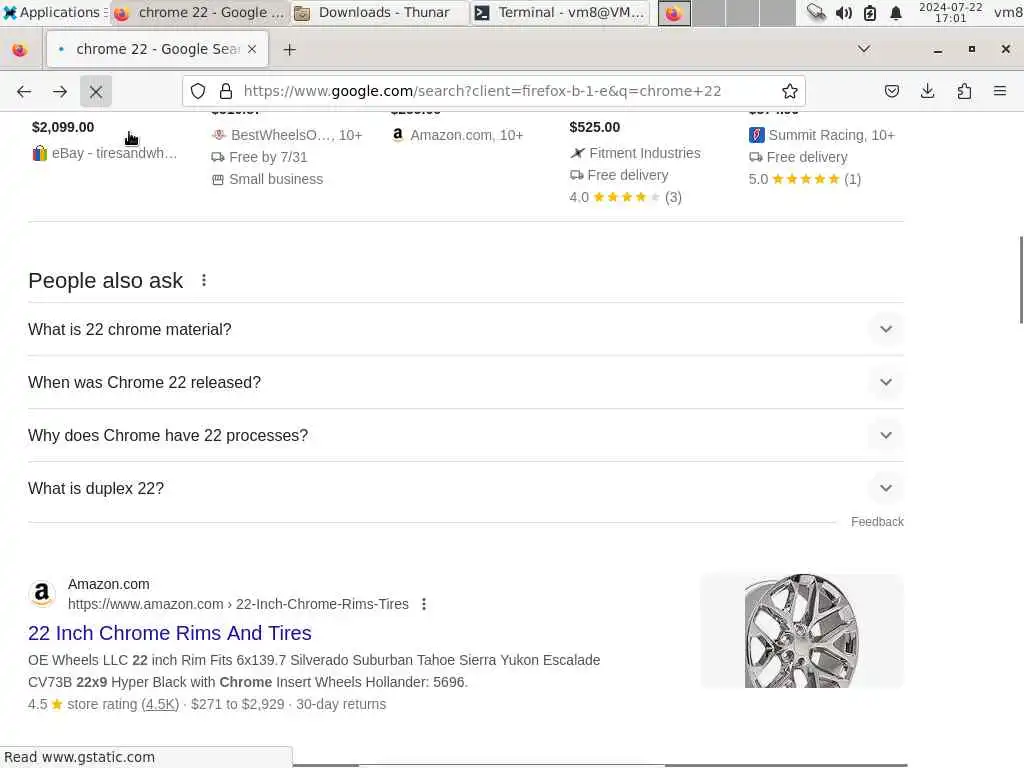Go back to the previous page

pyautogui.click(x=24, y=91)
